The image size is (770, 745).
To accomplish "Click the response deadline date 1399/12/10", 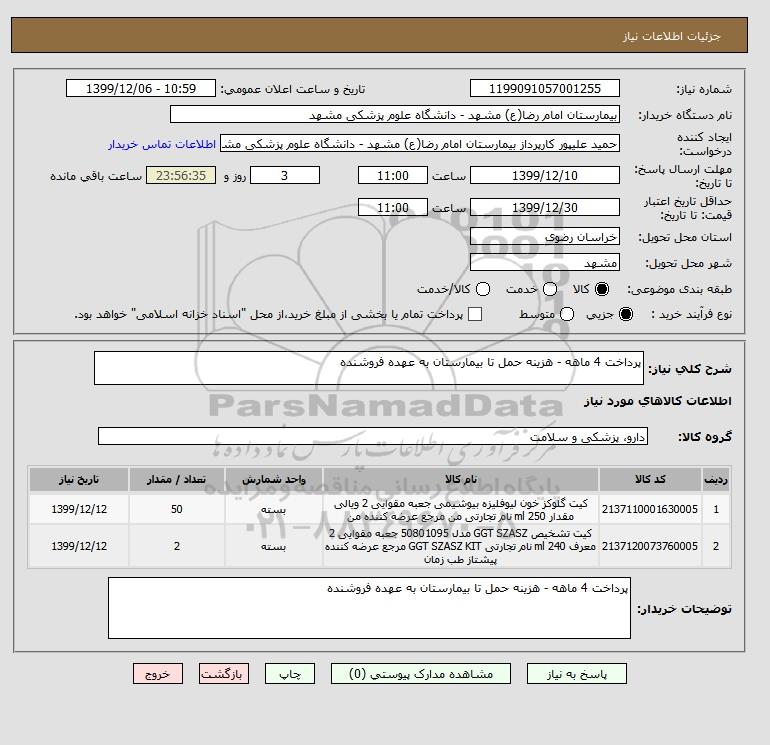I will point(545,175).
